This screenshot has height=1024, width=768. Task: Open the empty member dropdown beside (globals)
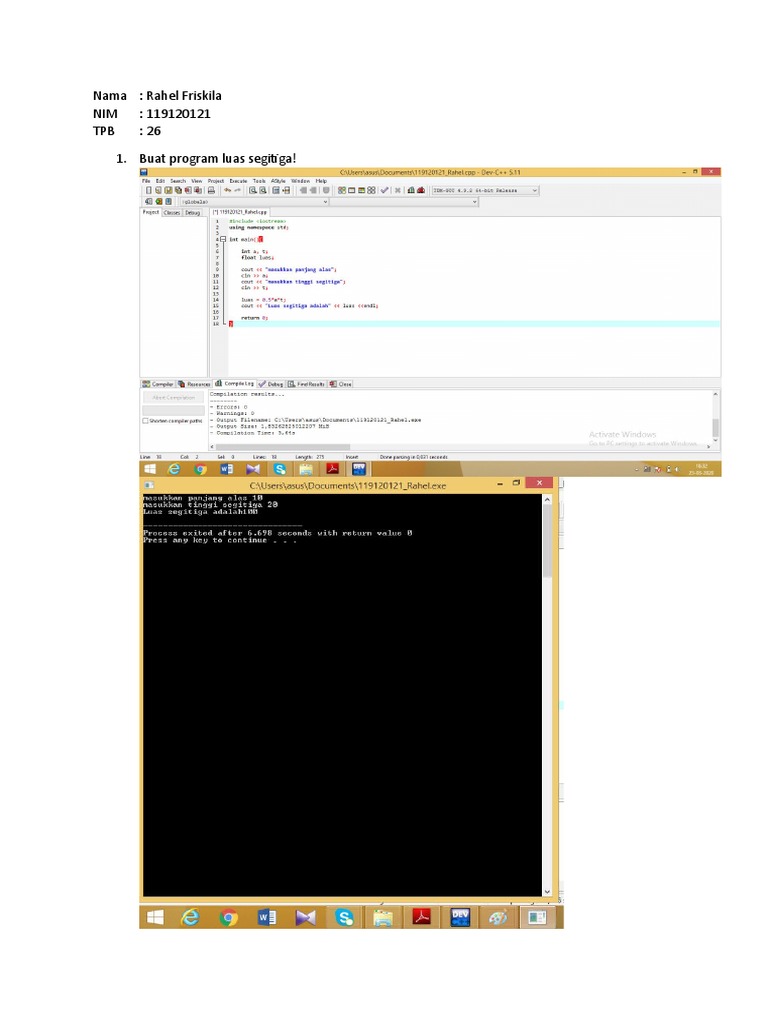[x=404, y=202]
